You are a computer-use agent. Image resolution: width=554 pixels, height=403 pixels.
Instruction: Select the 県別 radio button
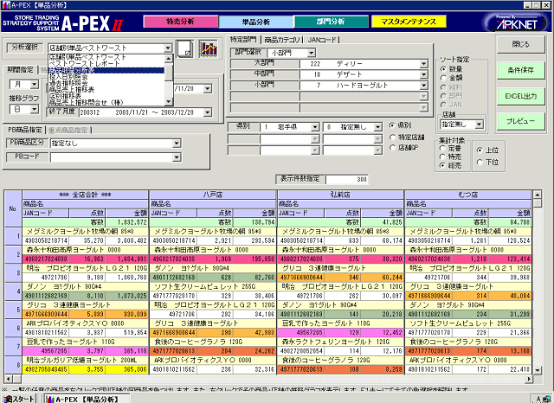point(392,125)
